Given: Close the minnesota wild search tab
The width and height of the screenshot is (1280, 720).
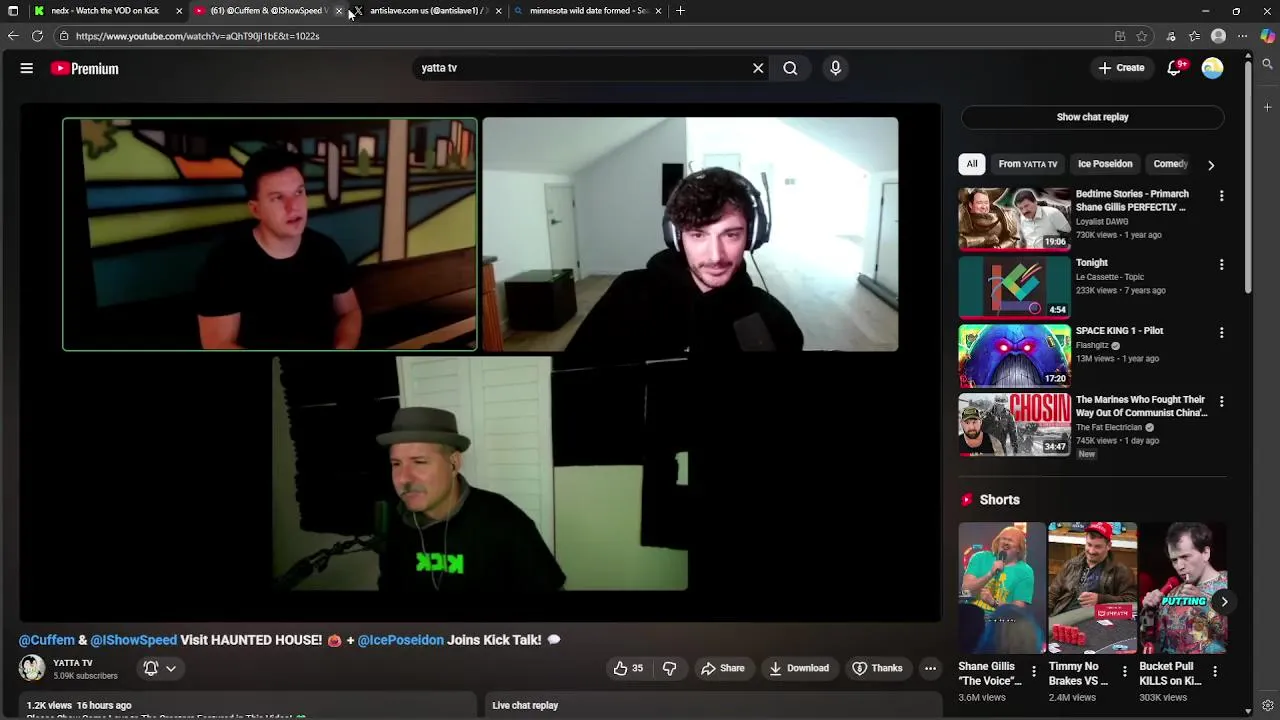Looking at the screenshot, I should (x=658, y=11).
